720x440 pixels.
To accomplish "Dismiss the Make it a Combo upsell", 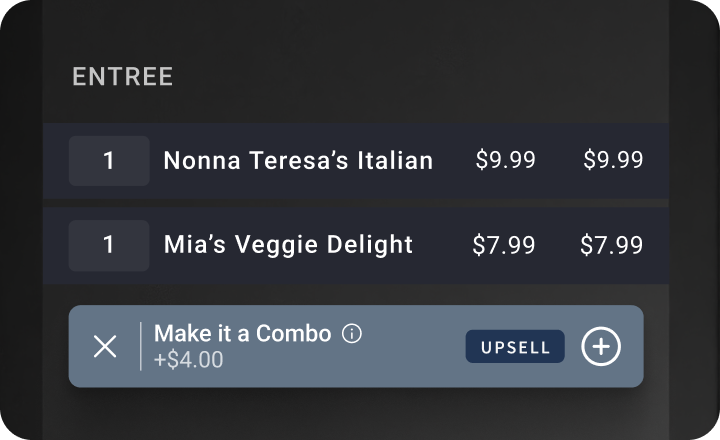I will click(x=105, y=346).
